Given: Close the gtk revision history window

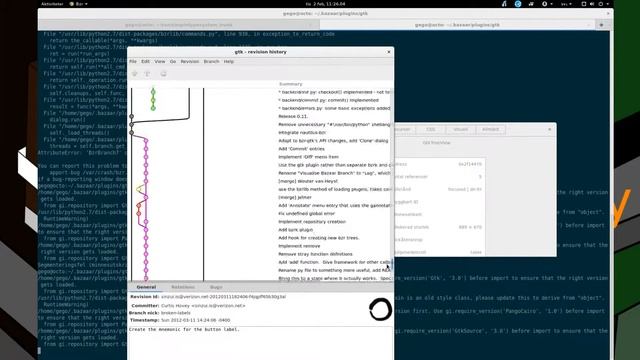Looking at the screenshot, I should point(389,52).
